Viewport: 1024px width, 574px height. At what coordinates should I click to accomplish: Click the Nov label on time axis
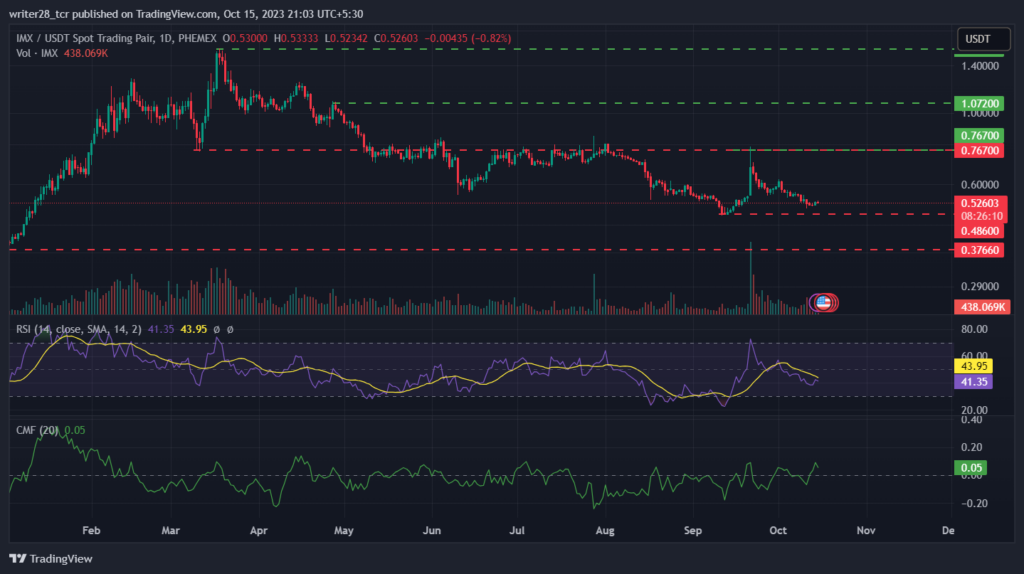(866, 530)
